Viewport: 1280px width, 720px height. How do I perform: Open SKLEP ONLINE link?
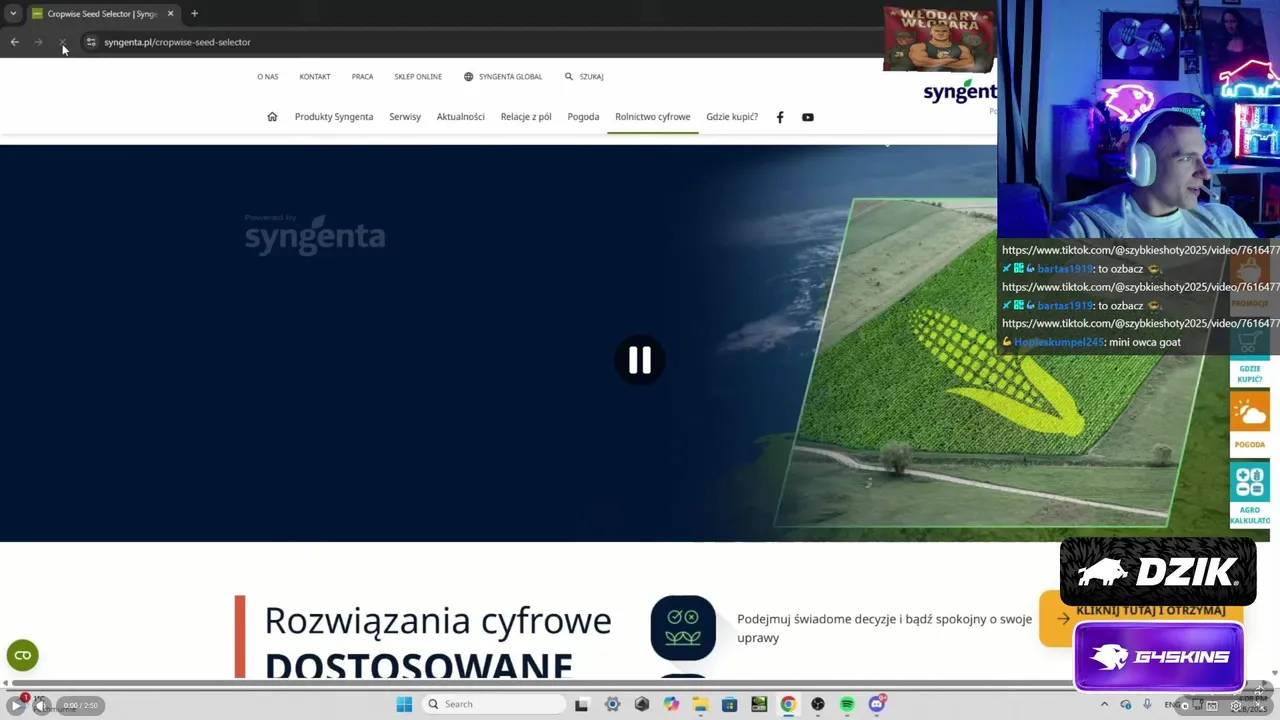pos(418,76)
